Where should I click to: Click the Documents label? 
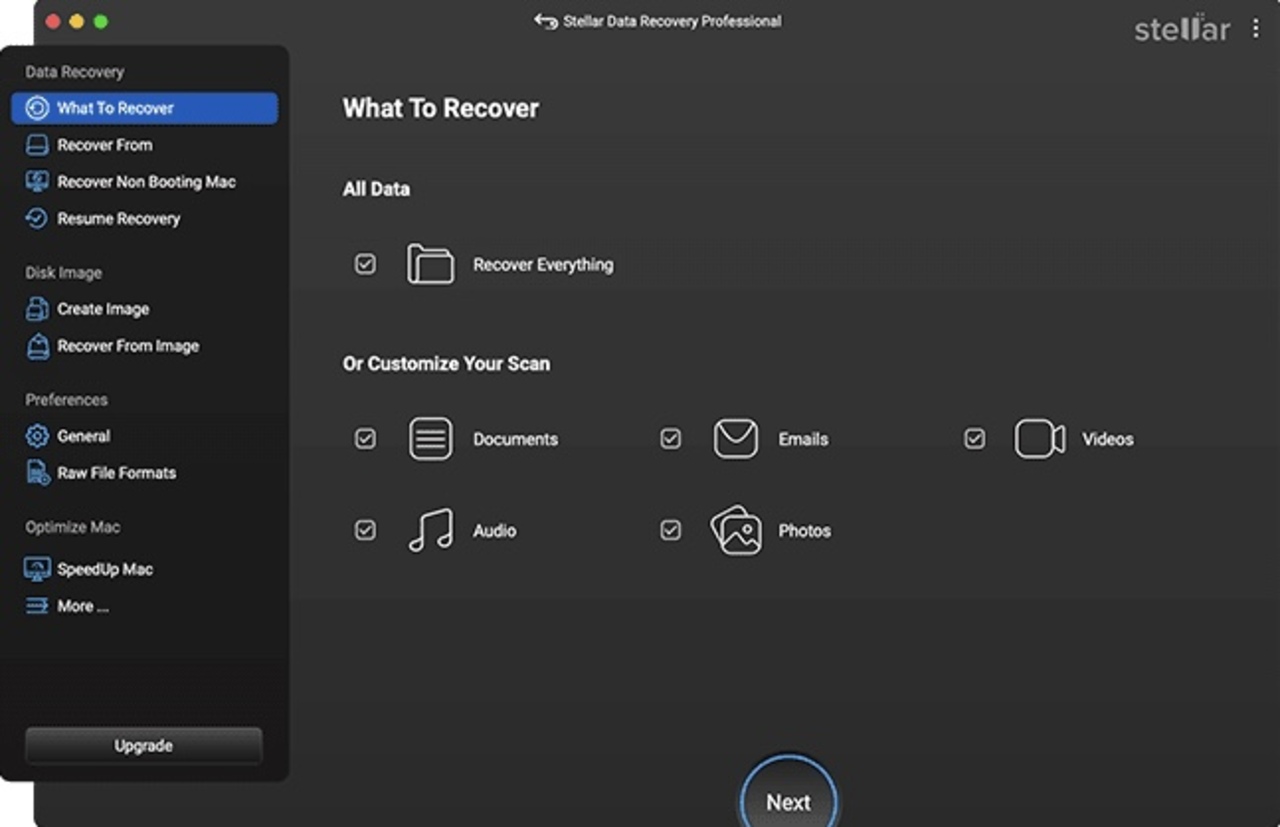point(516,439)
